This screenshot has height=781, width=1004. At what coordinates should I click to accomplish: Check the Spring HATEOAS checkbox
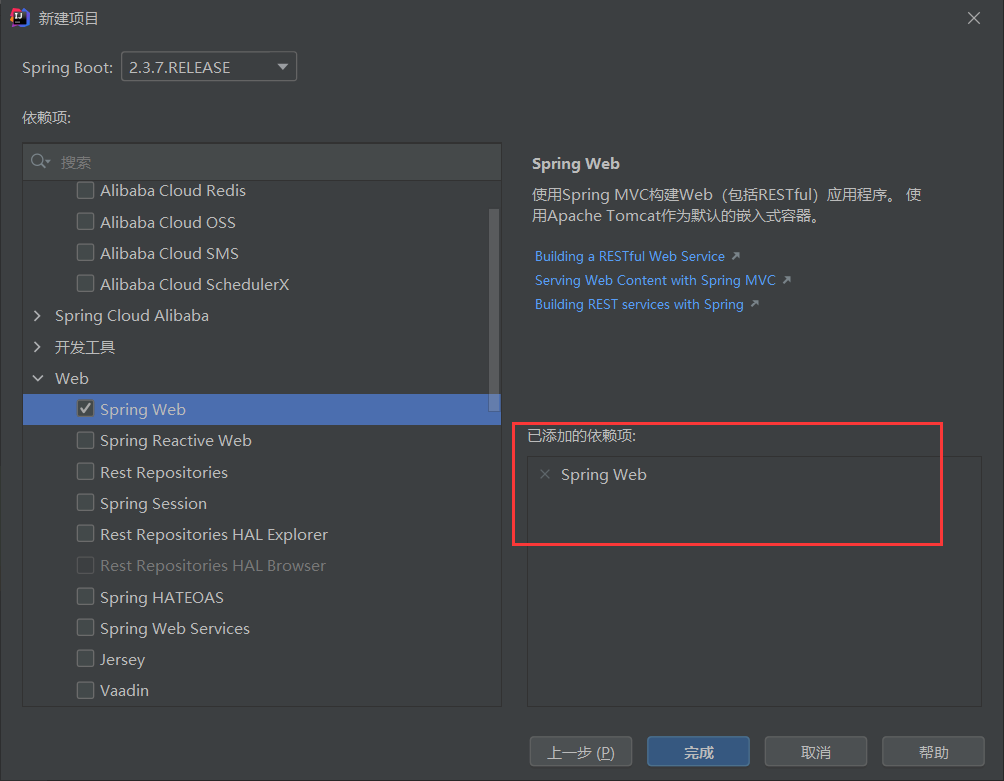tap(85, 597)
